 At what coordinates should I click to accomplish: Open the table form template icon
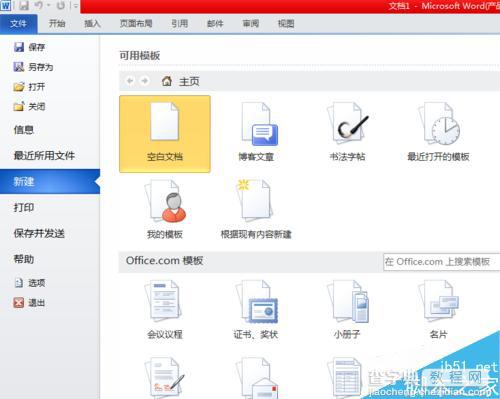click(345, 377)
